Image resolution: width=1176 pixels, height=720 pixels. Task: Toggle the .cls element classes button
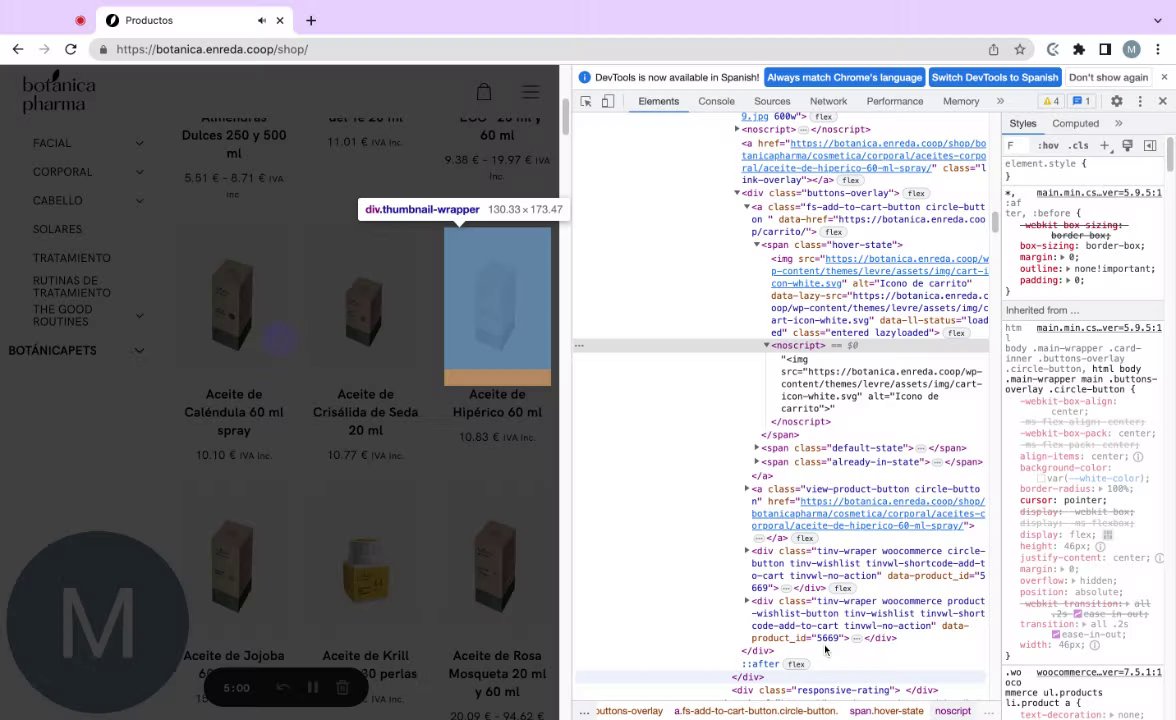tap(1078, 146)
